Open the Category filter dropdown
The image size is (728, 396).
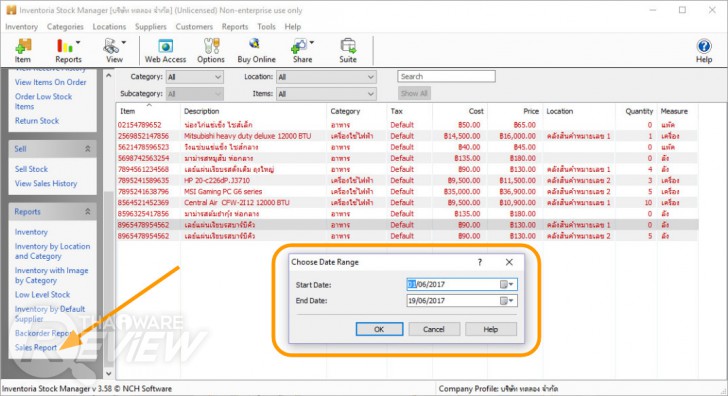coord(195,77)
